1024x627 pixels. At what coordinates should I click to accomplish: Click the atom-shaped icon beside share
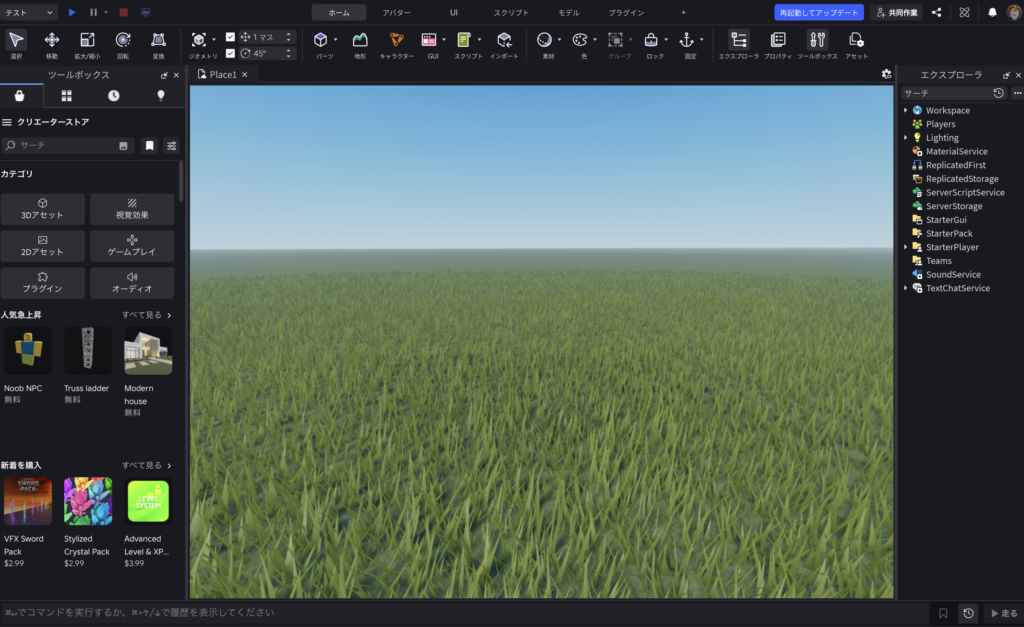(965, 12)
